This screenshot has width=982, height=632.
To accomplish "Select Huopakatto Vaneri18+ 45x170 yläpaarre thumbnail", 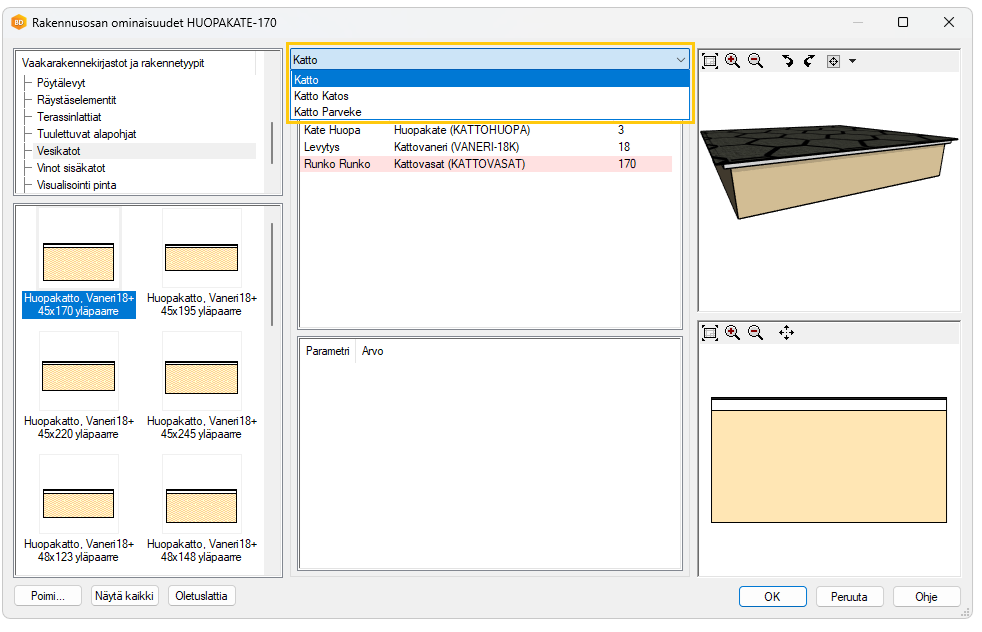I will pos(78,264).
